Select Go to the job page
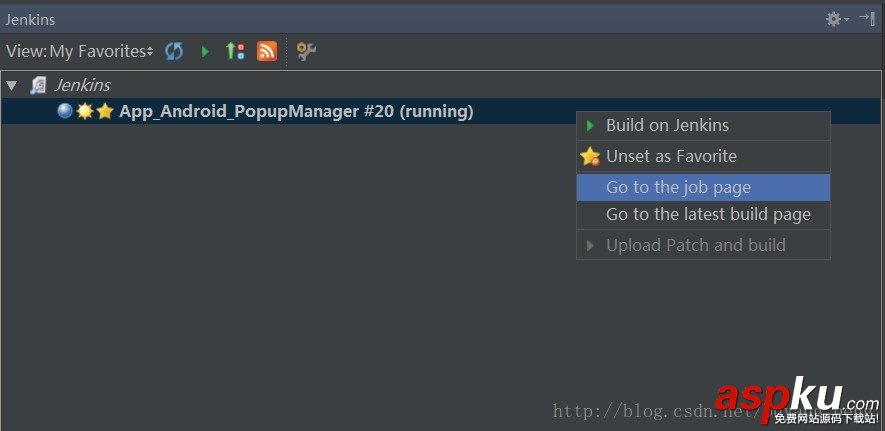Image resolution: width=885 pixels, height=431 pixels. coord(678,187)
